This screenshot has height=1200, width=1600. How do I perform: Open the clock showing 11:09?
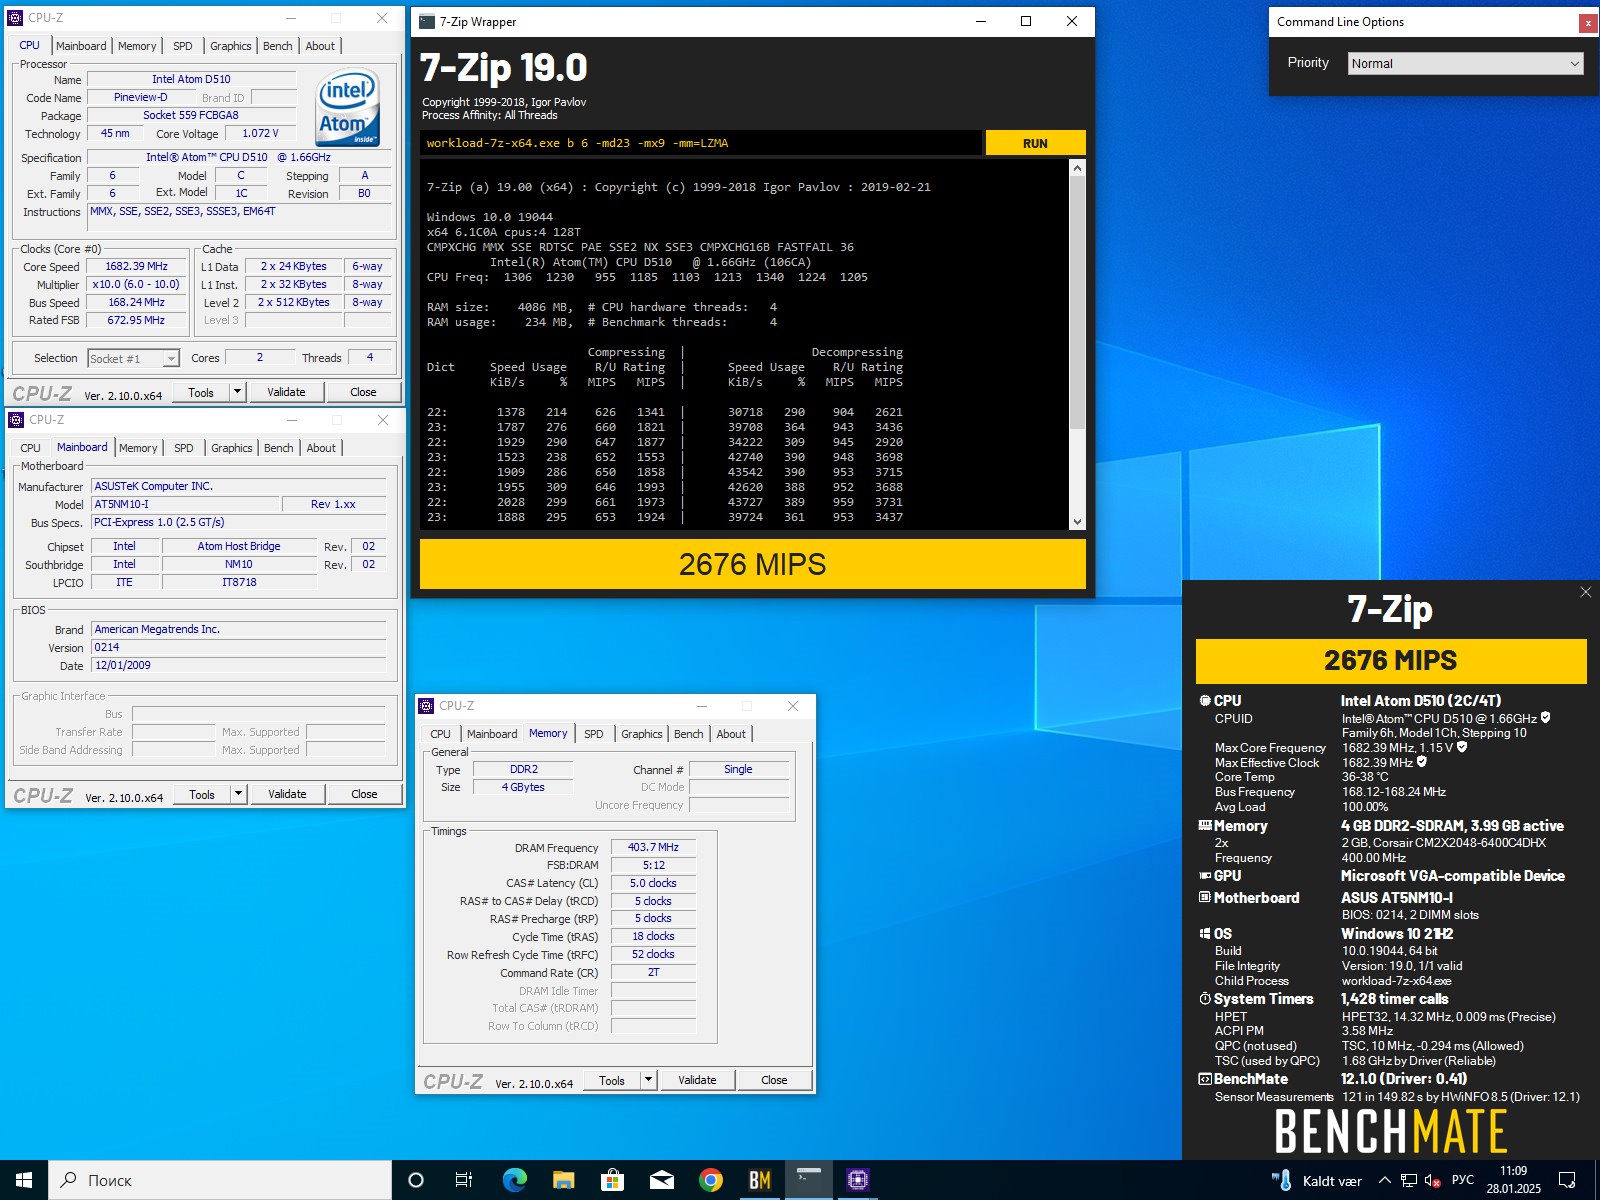[x=1513, y=1181]
